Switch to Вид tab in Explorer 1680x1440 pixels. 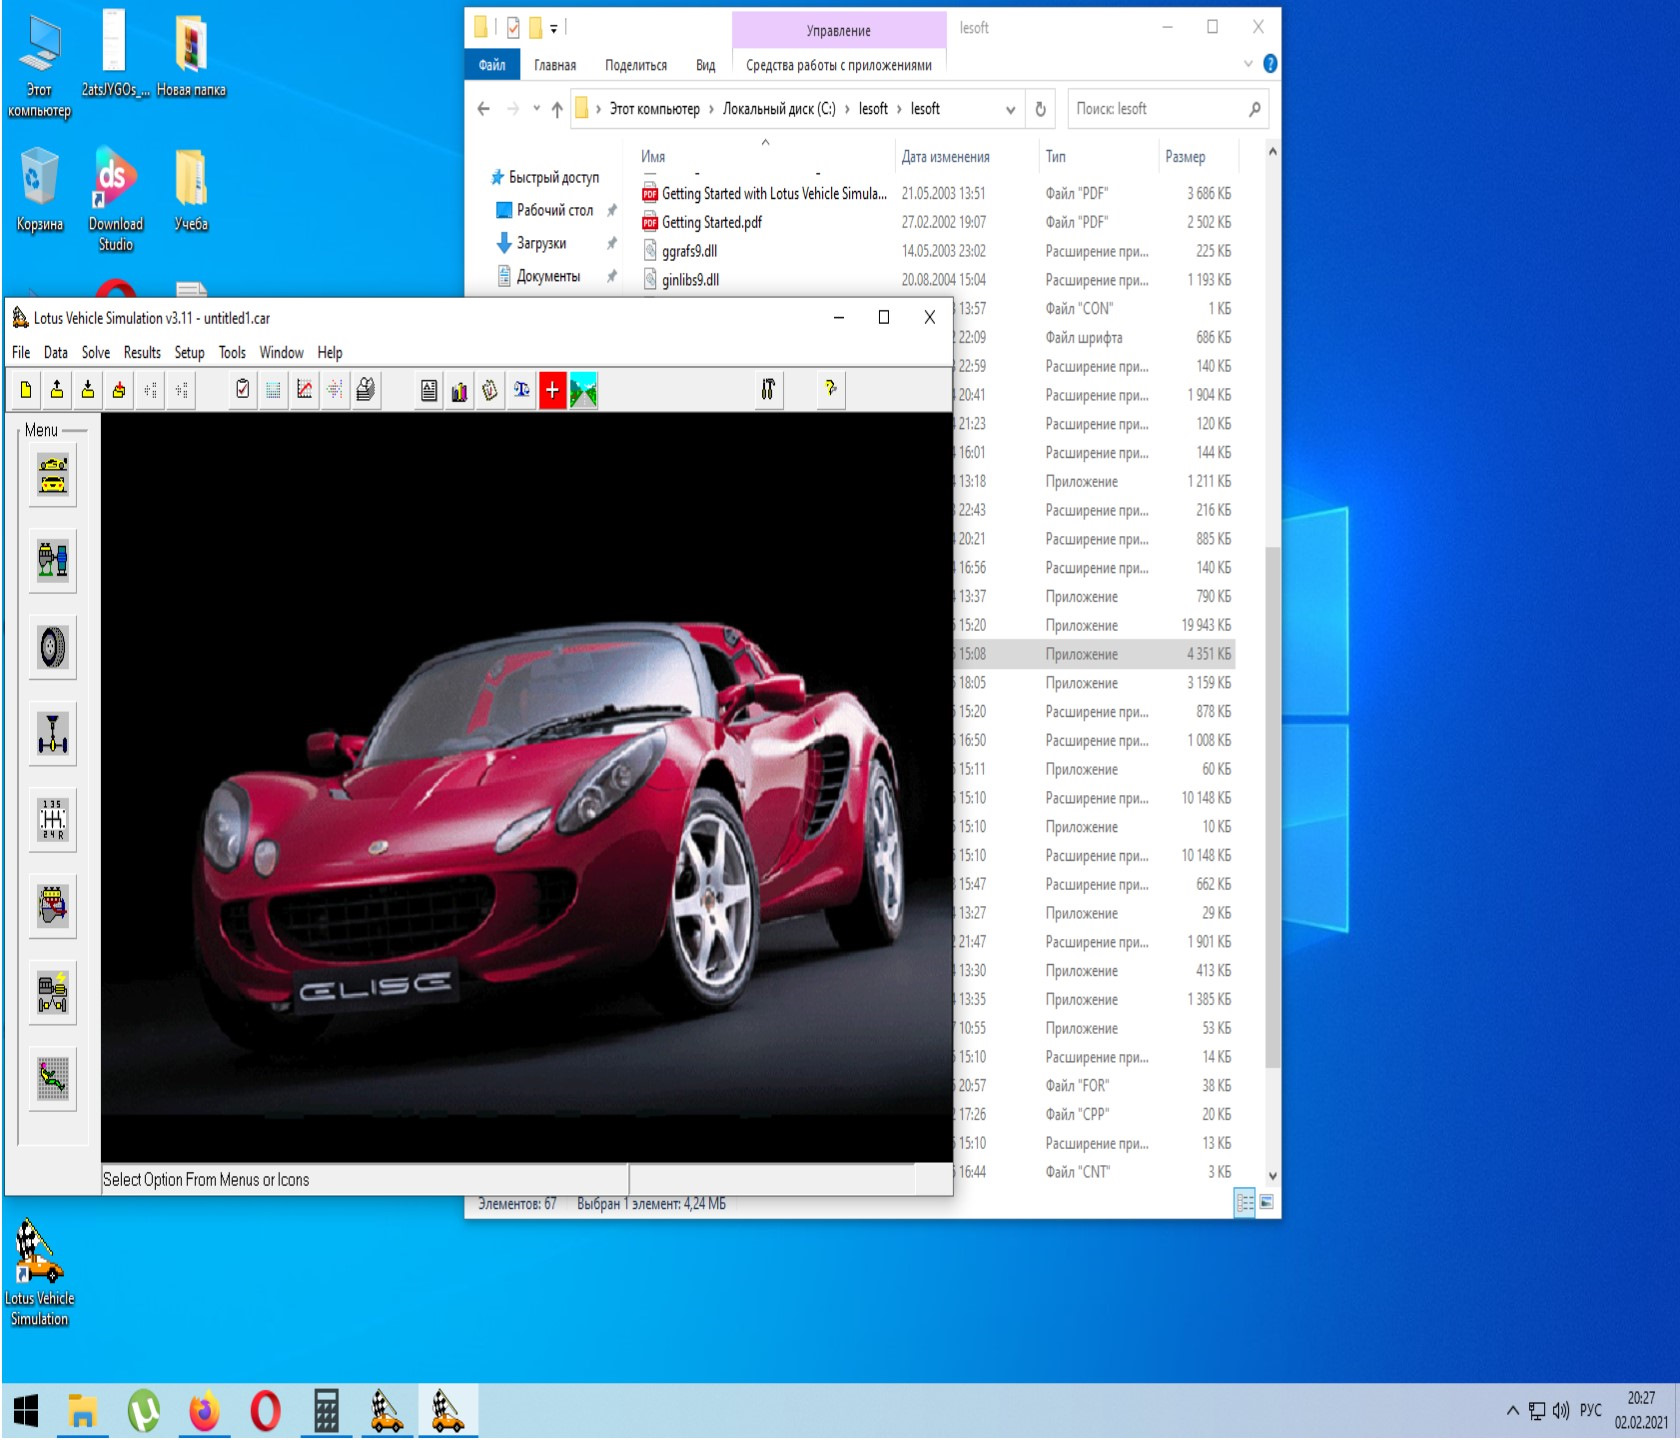point(706,65)
